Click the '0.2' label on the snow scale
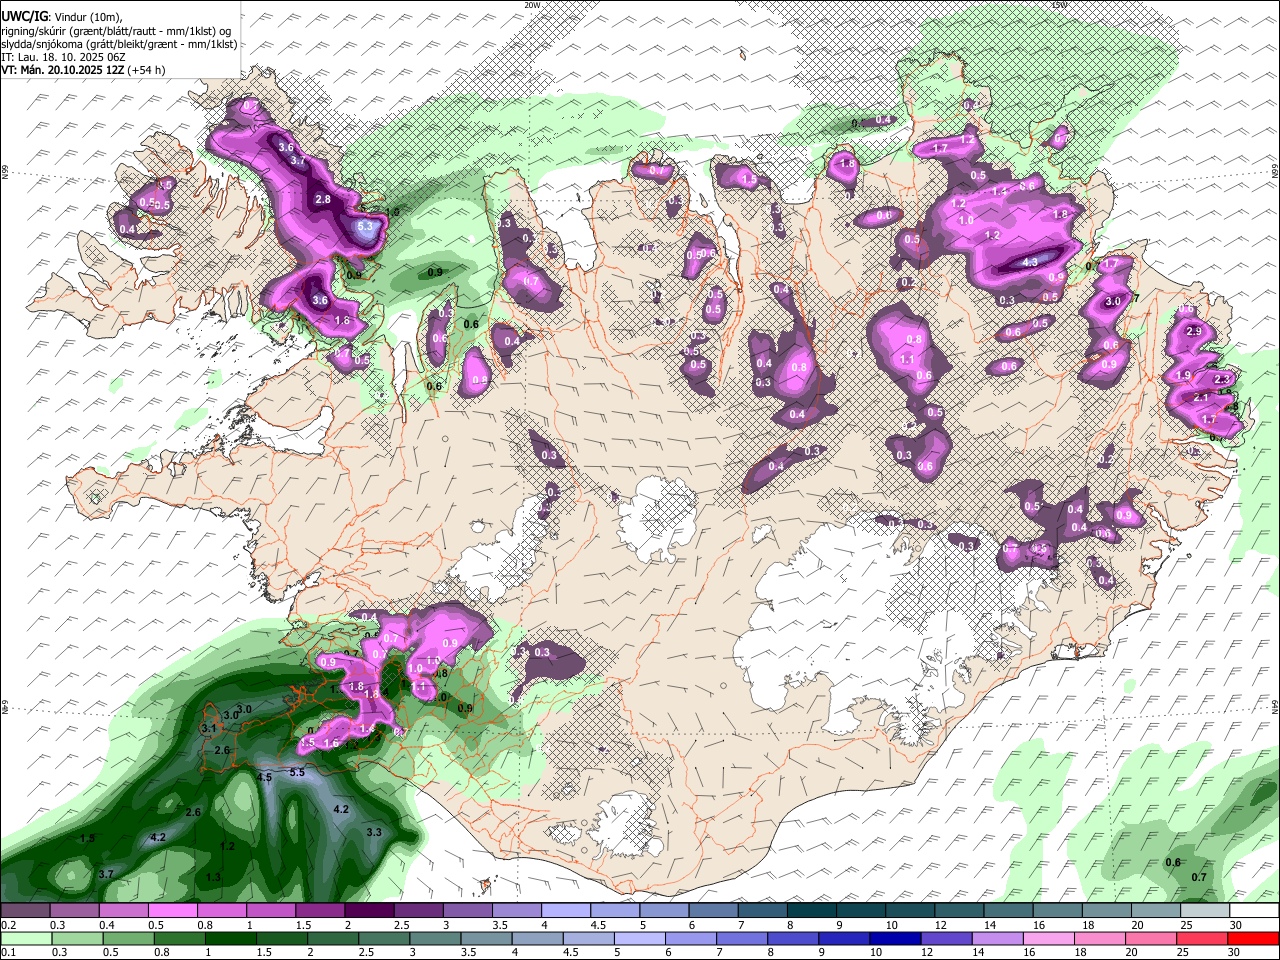 click(8, 925)
